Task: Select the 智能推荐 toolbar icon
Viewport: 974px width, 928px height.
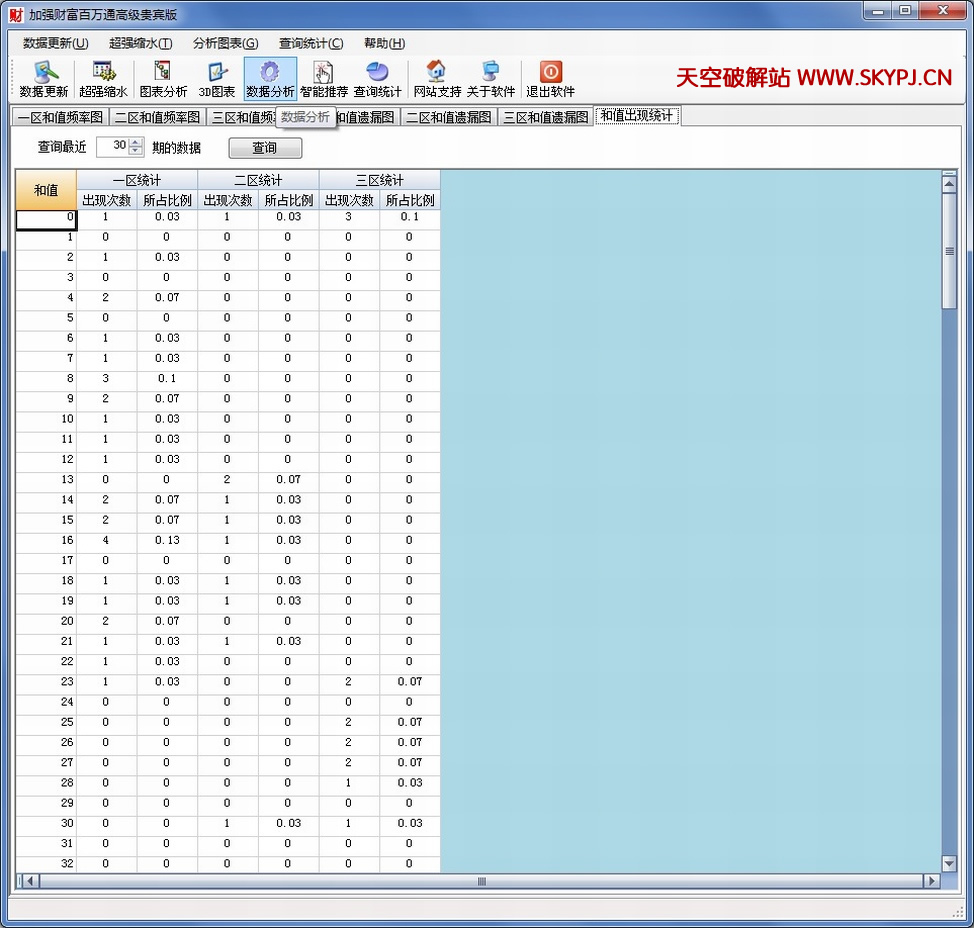Action: tap(324, 79)
